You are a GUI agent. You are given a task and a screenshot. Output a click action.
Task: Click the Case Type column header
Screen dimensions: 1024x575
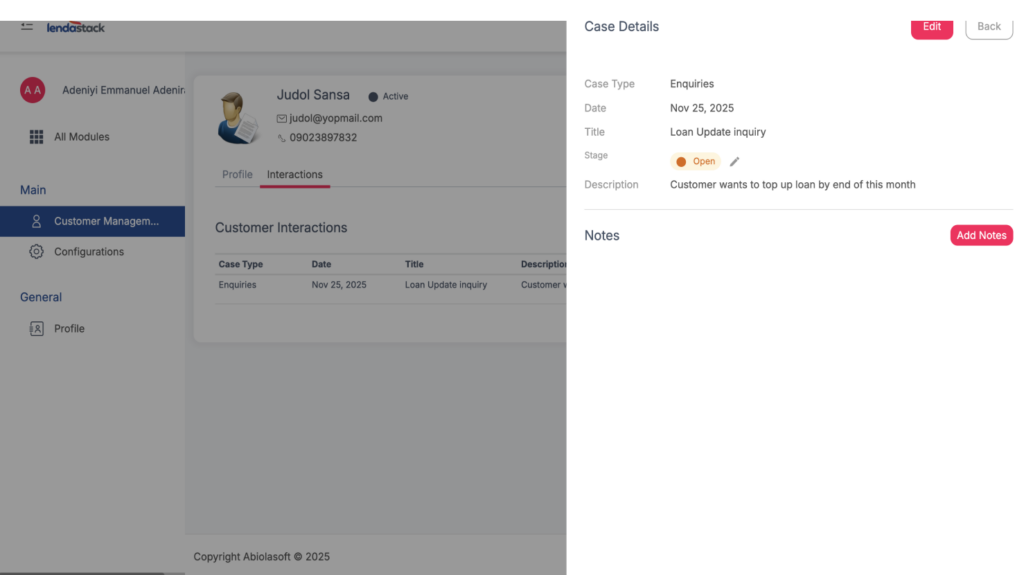pos(241,264)
